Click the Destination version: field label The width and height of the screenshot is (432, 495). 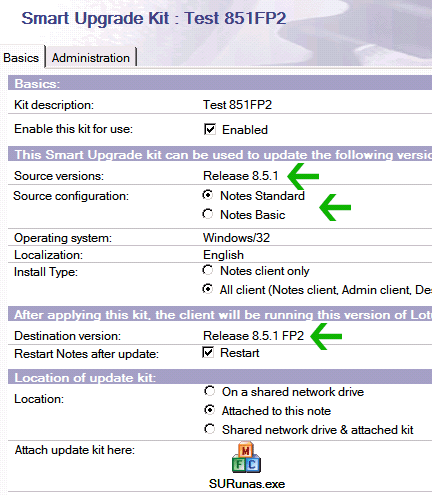(x=67, y=336)
